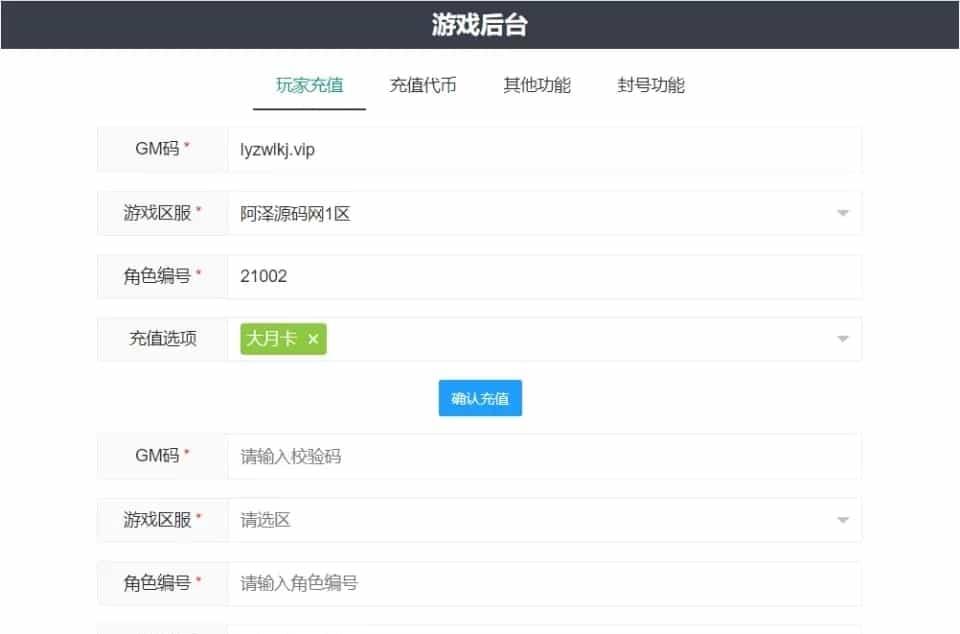Go to the 其他功能 tab
960x634 pixels.
(x=537, y=85)
